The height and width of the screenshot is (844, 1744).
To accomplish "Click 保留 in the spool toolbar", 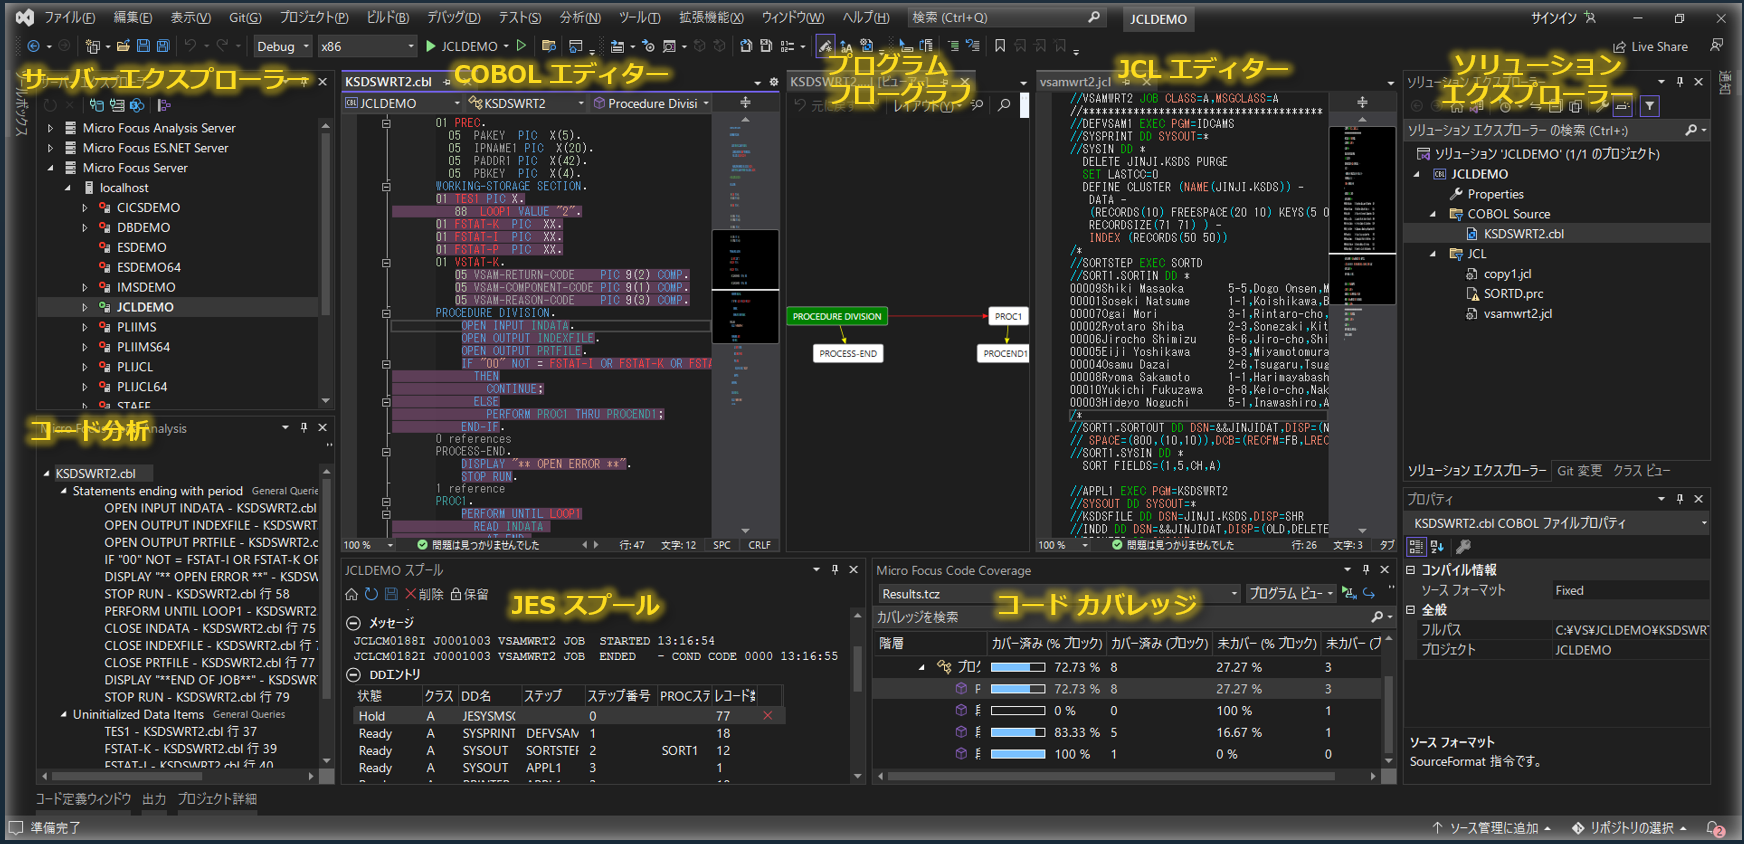I will [x=469, y=594].
